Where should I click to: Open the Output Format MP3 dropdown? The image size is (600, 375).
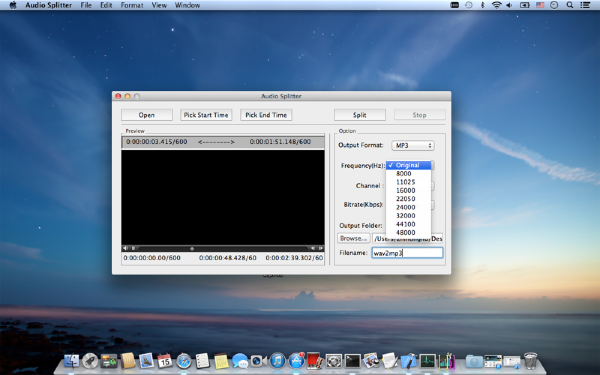click(x=413, y=145)
